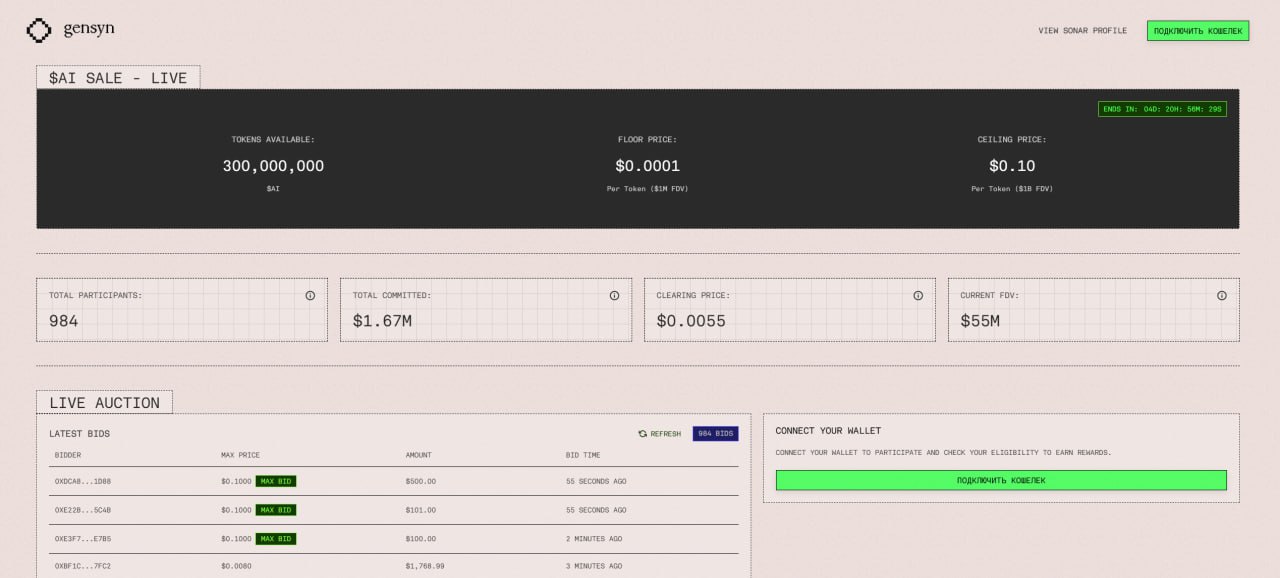Click the Total Committed info icon
Viewport: 1280px width, 578px height.
click(614, 296)
